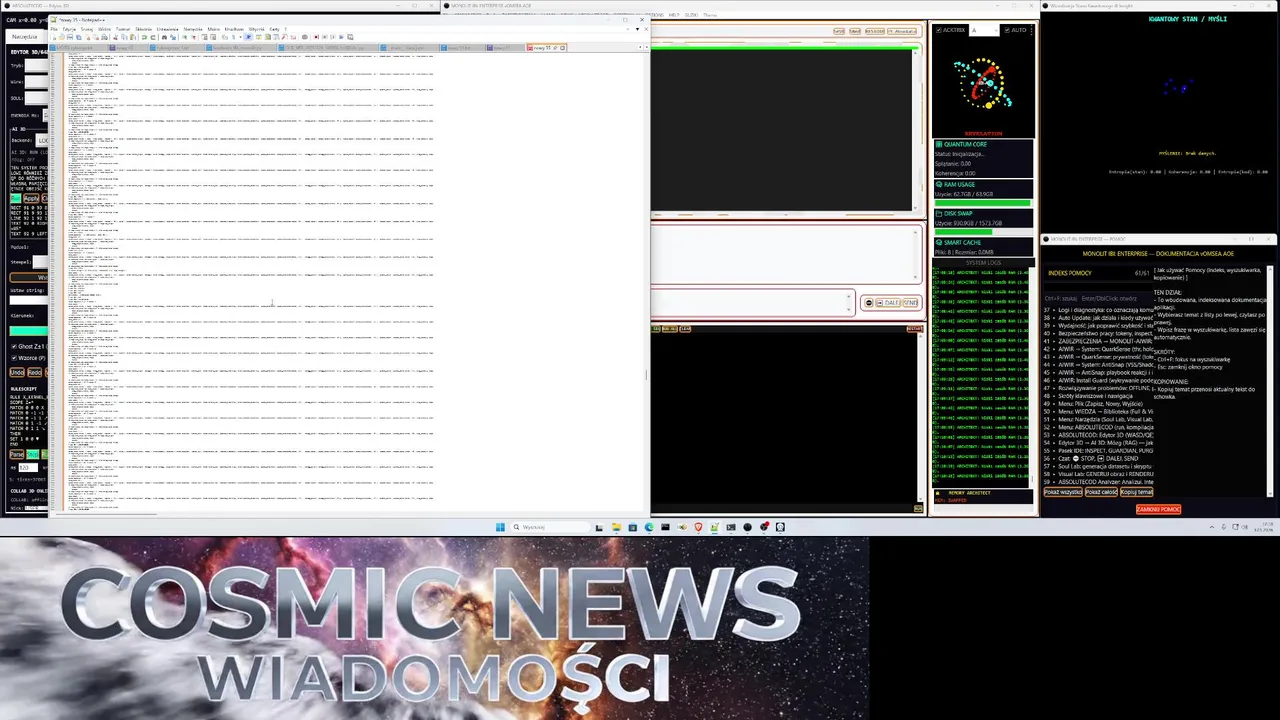Open the Ustawienia menu in Notepad++

(167, 29)
